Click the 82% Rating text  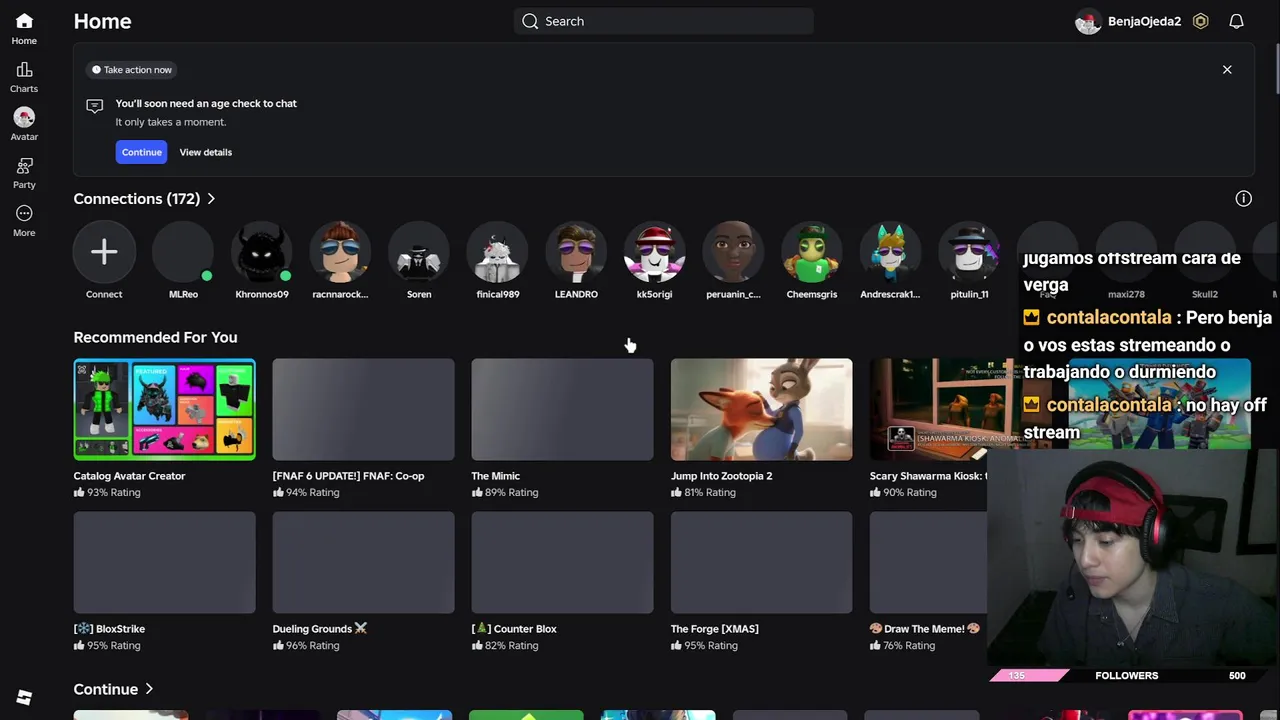tap(511, 645)
